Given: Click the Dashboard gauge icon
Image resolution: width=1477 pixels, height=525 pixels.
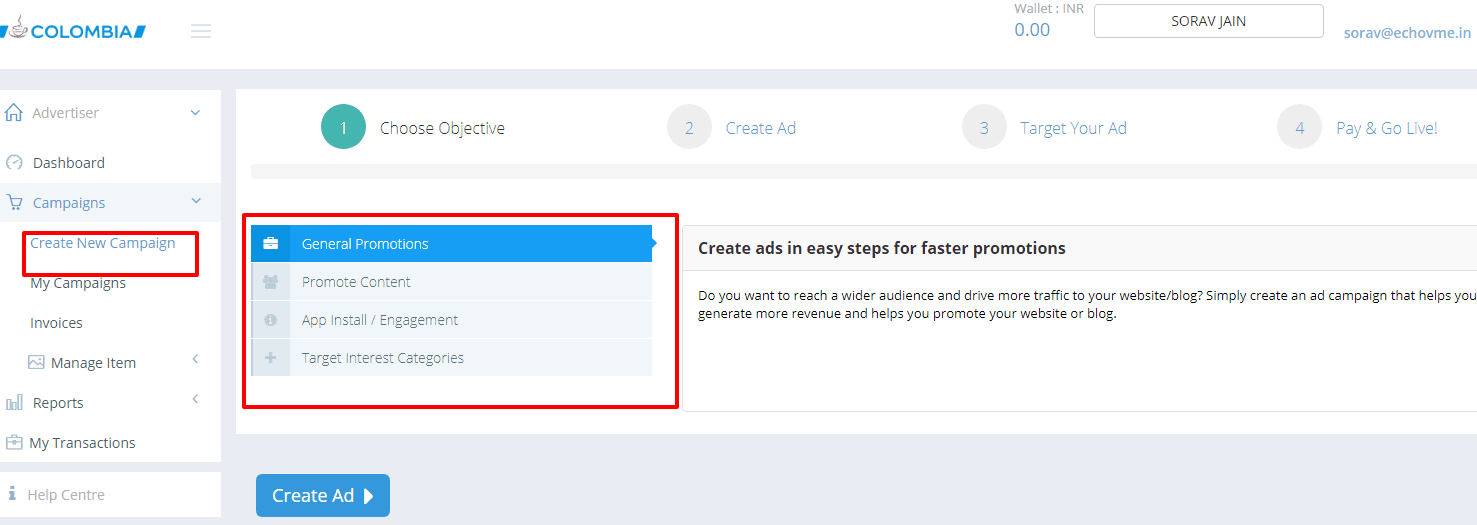Looking at the screenshot, I should click(x=14, y=163).
